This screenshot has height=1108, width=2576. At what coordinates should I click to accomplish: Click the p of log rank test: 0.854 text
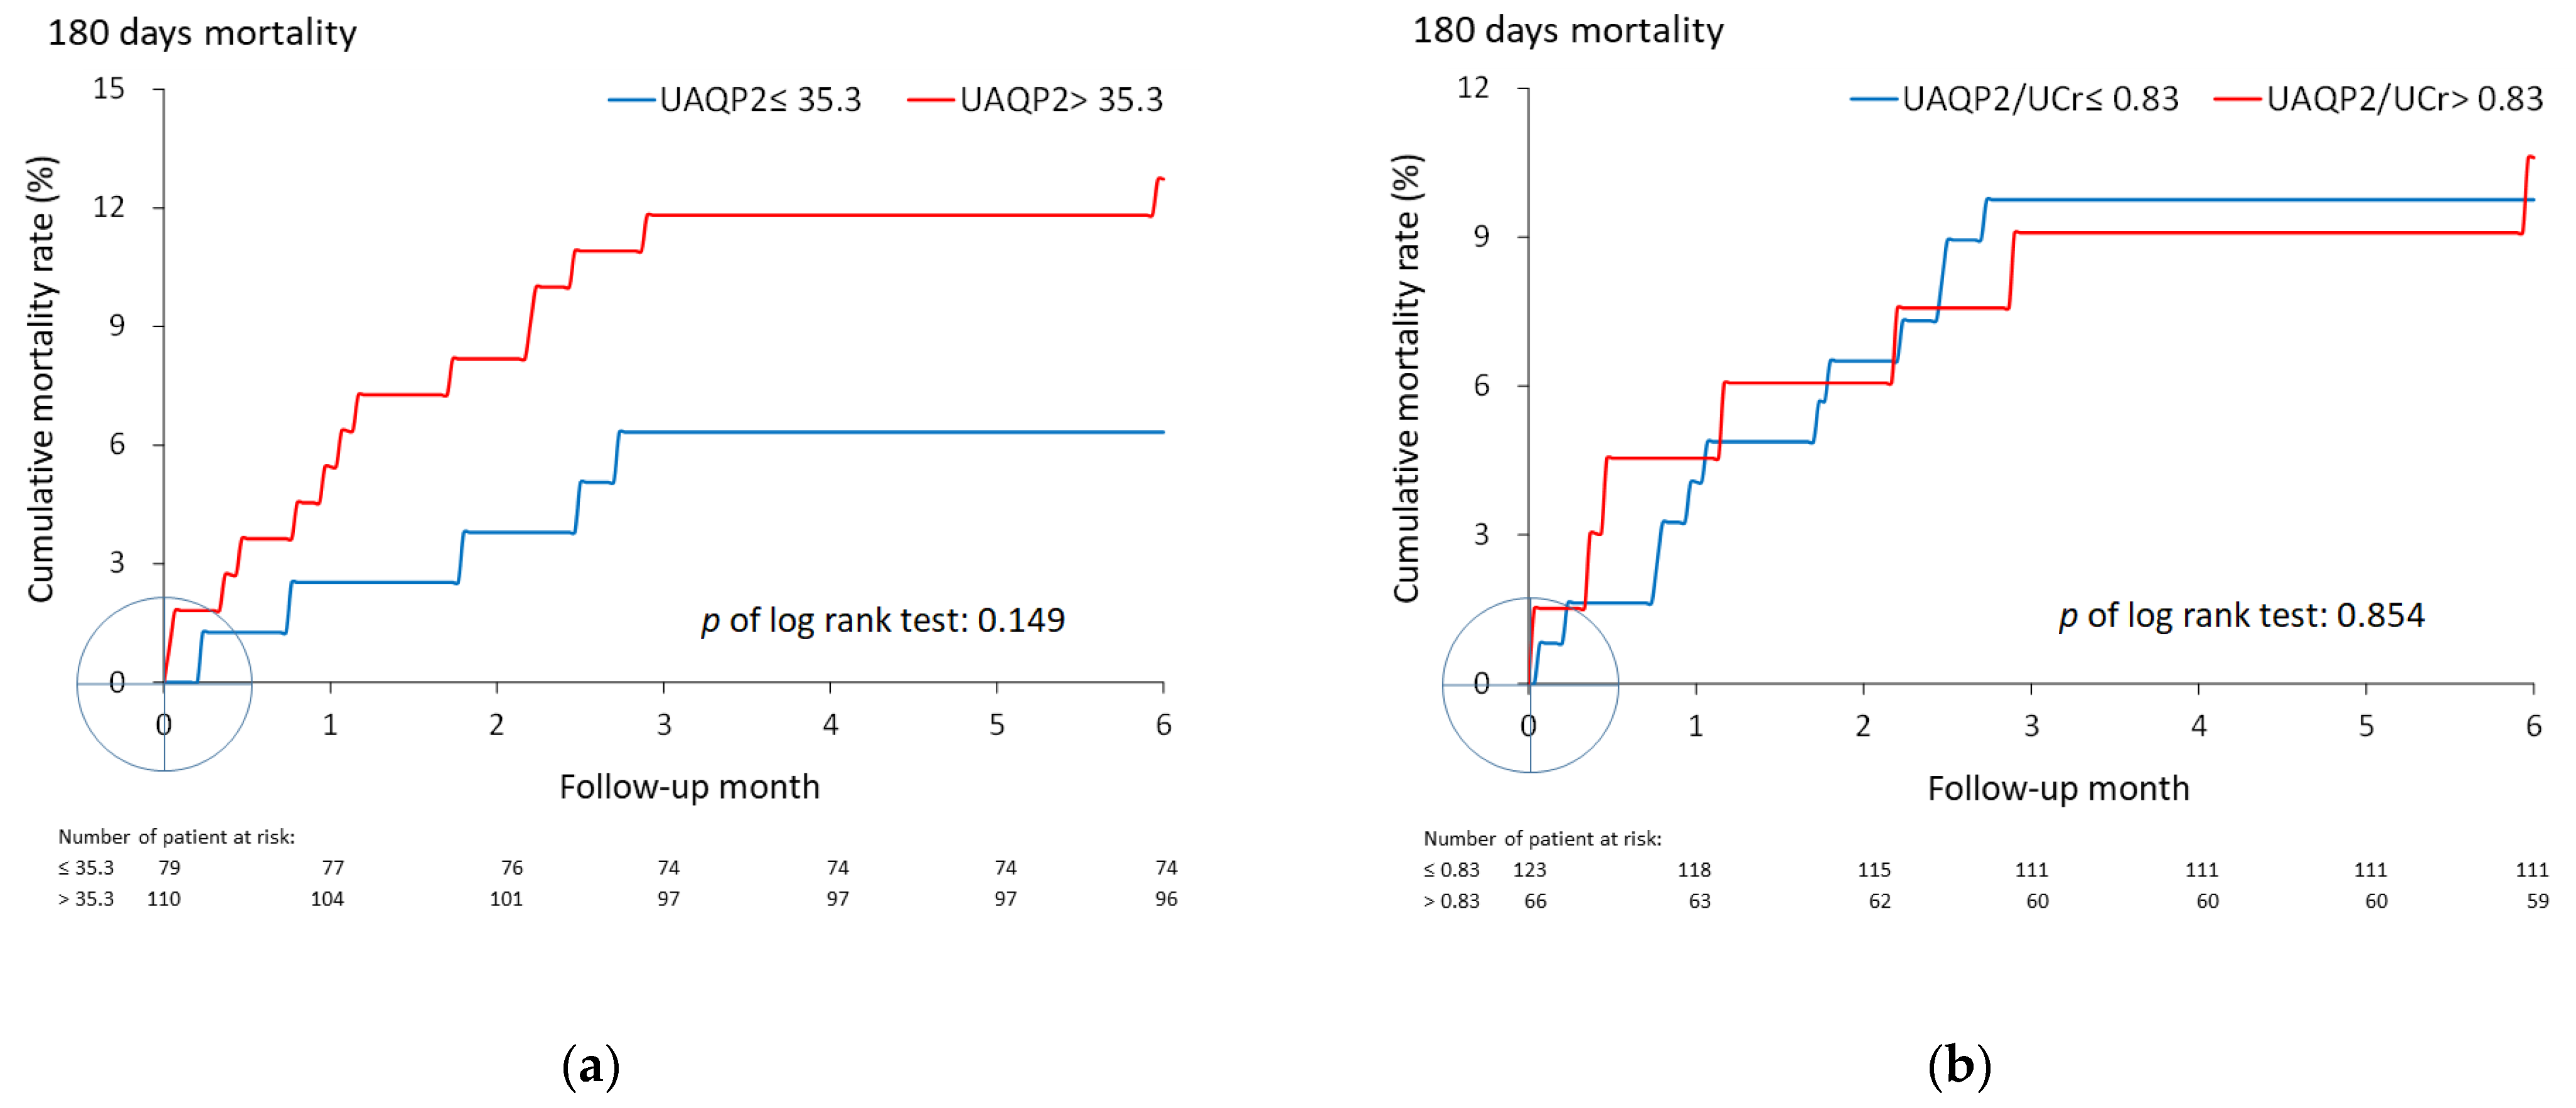[x=2241, y=615]
